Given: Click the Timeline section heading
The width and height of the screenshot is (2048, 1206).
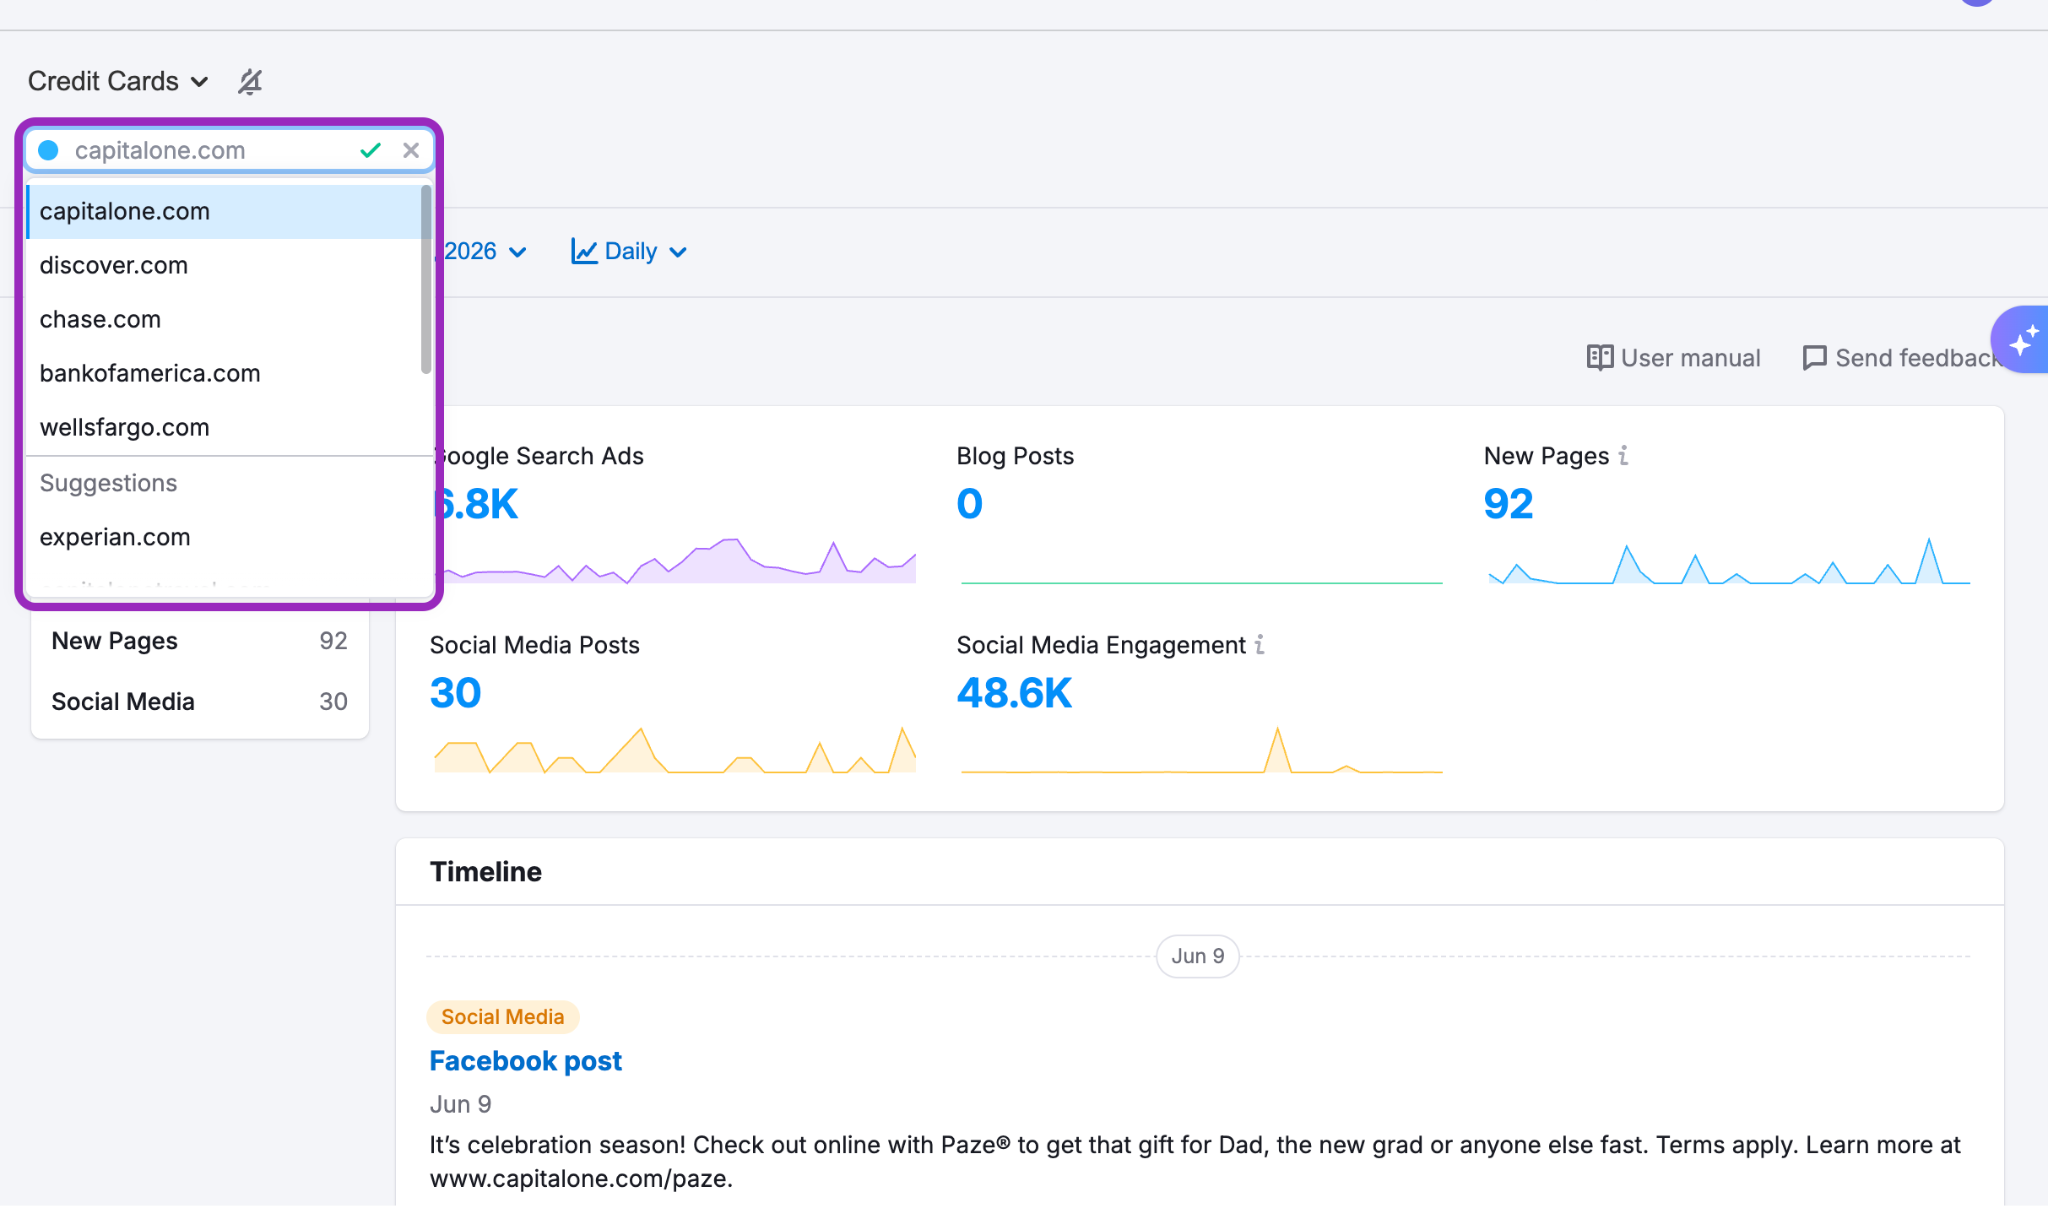Looking at the screenshot, I should point(486,872).
